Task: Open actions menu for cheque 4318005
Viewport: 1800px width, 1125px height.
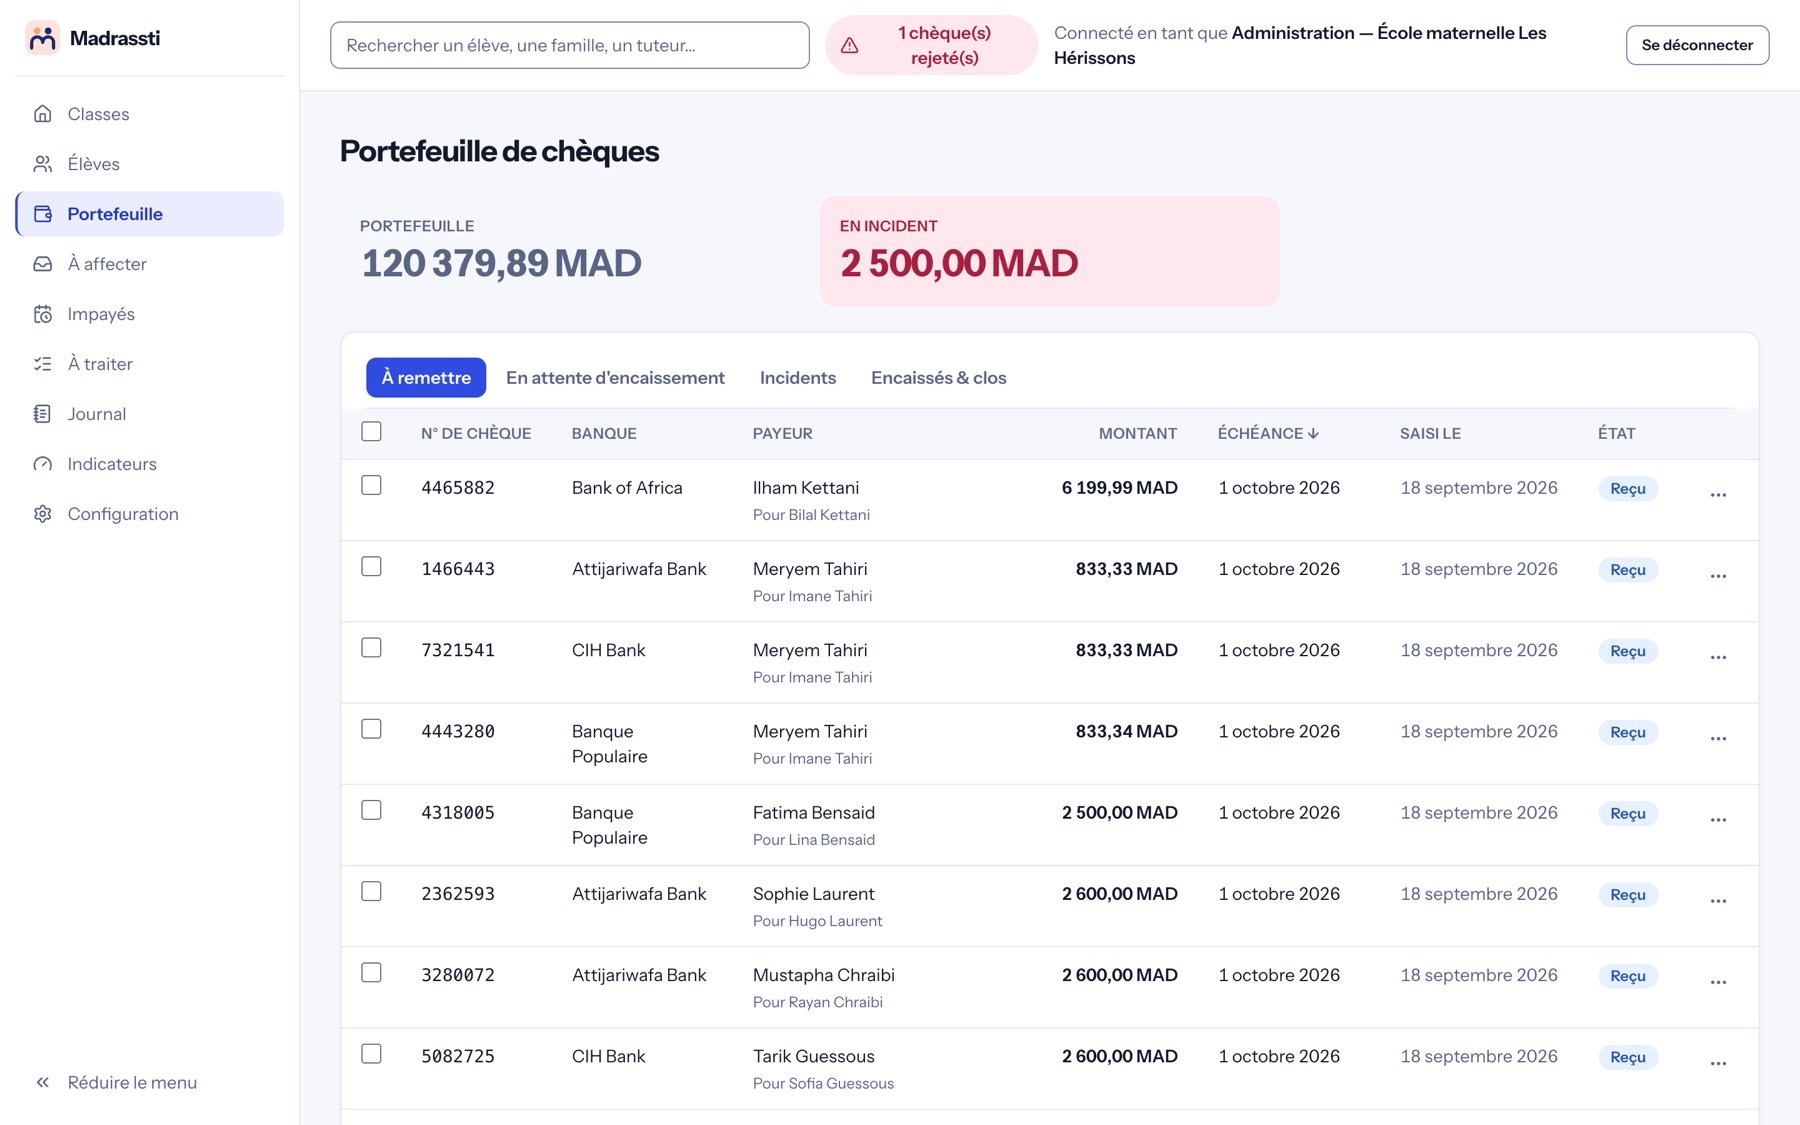Action: point(1718,820)
